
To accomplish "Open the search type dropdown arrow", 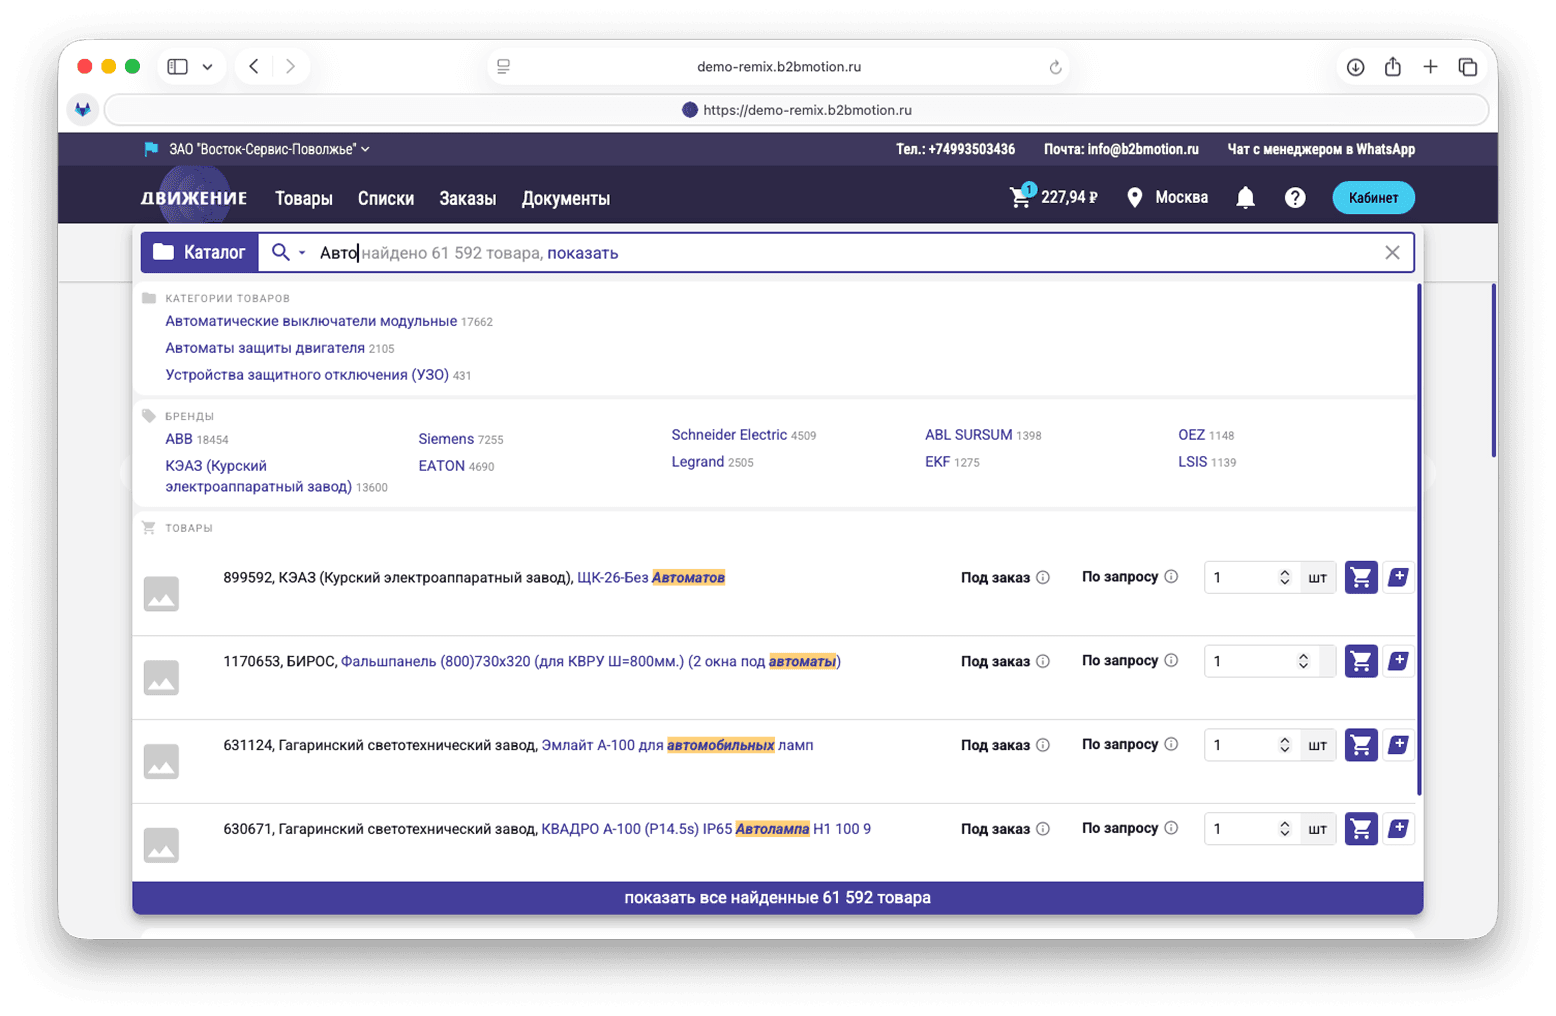I will click(x=302, y=253).
